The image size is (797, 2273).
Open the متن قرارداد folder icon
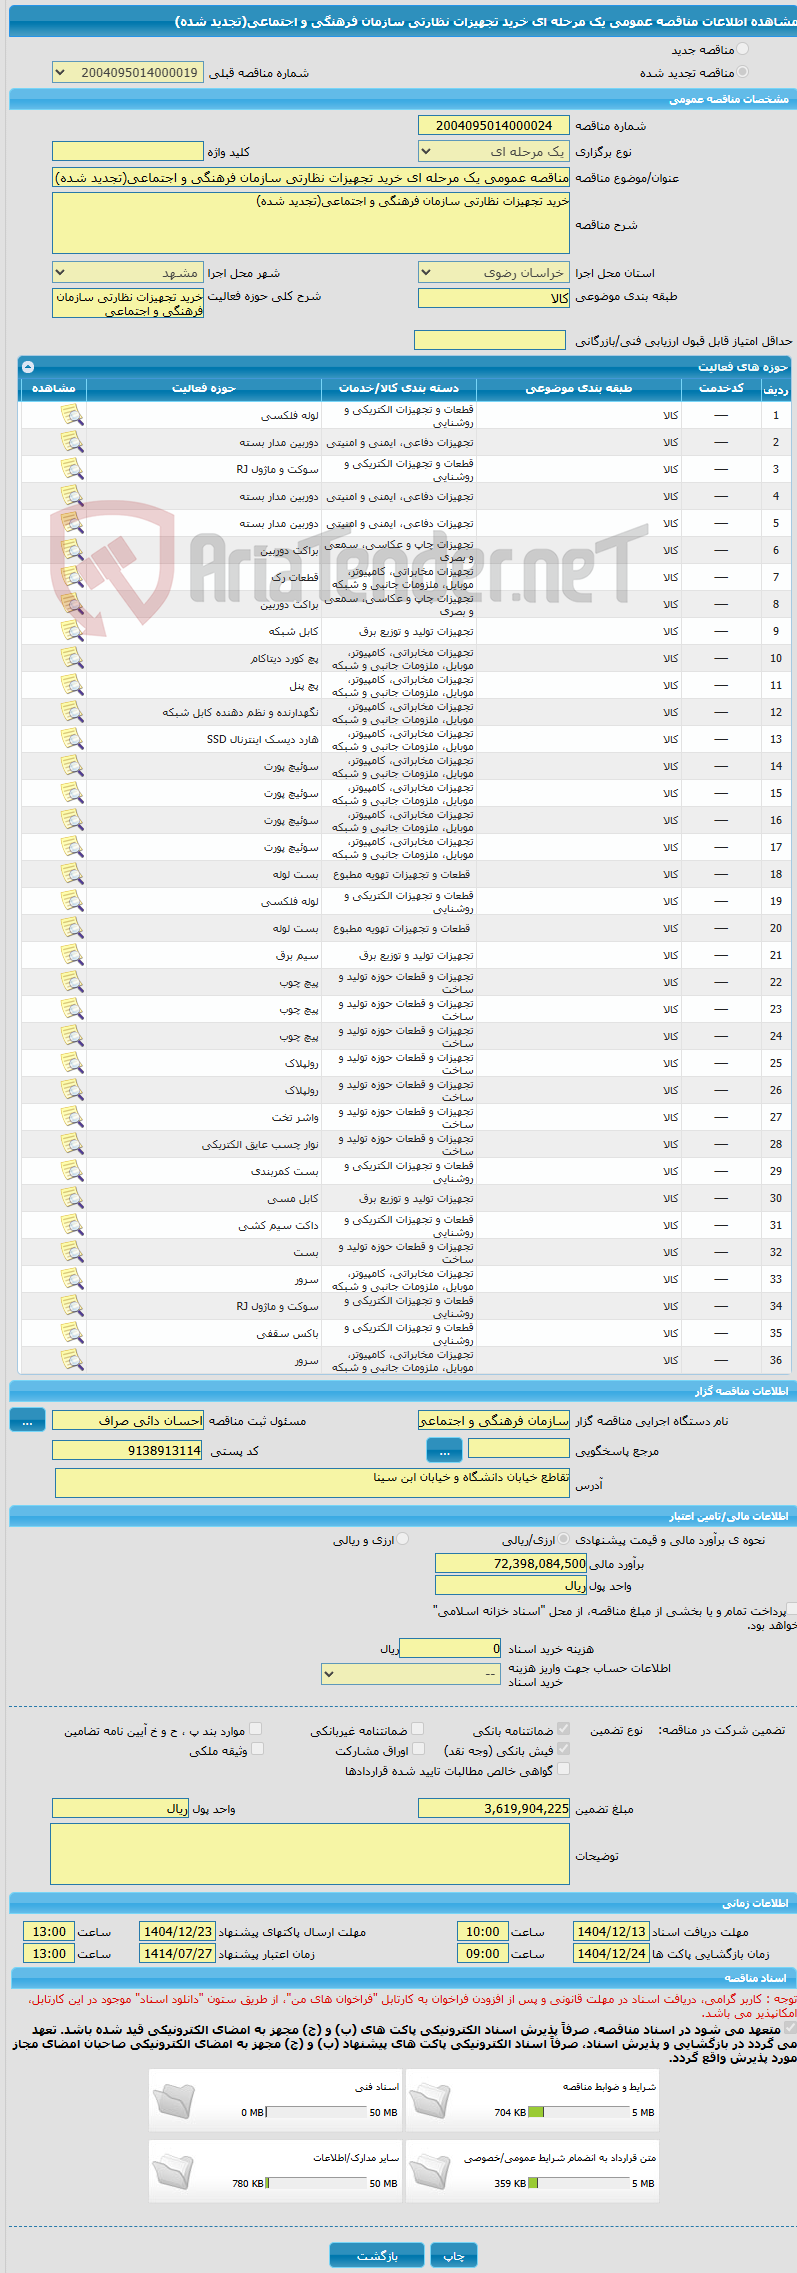[x=430, y=2171]
